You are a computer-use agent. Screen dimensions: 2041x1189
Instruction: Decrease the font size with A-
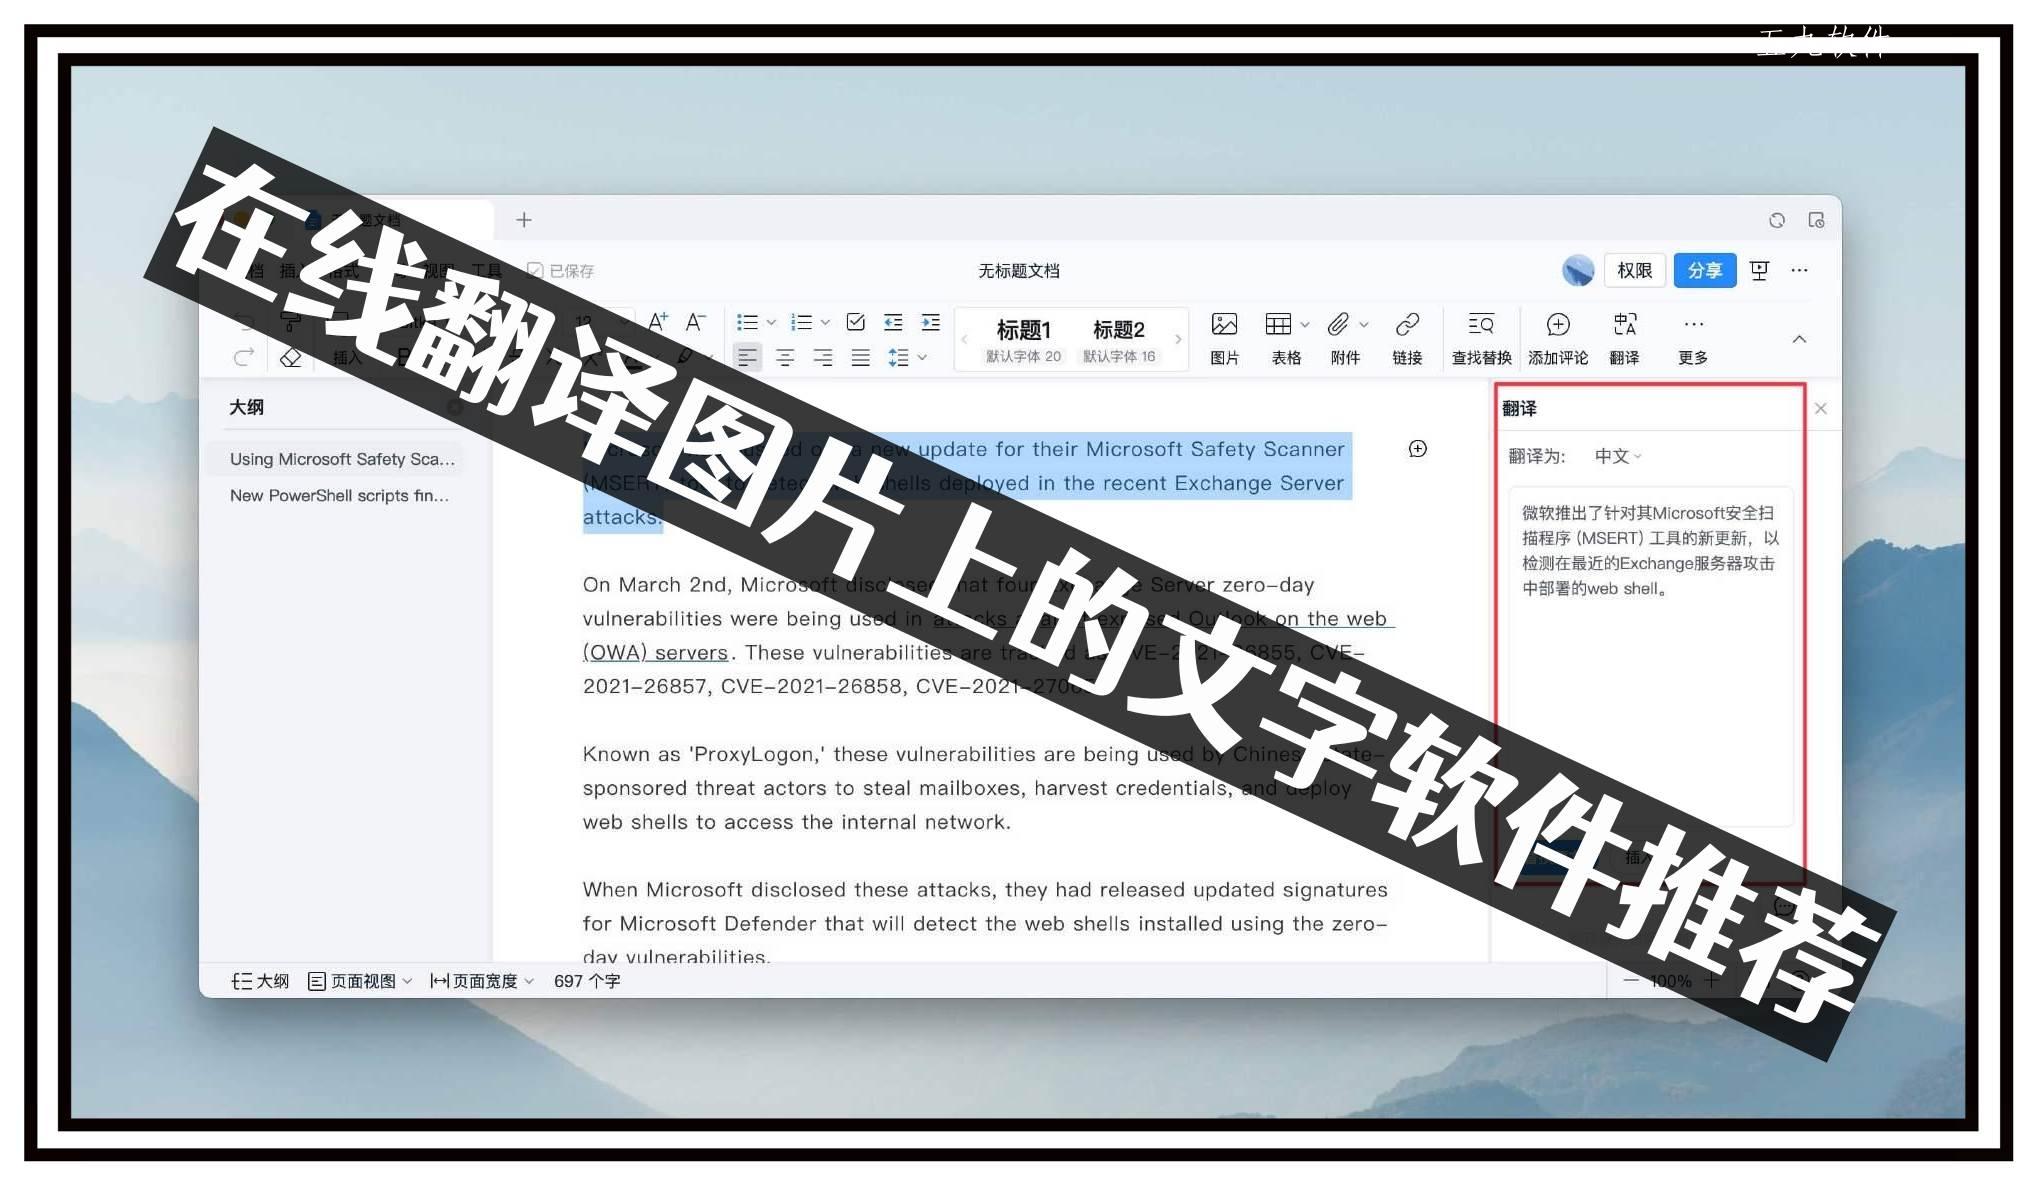(x=695, y=322)
